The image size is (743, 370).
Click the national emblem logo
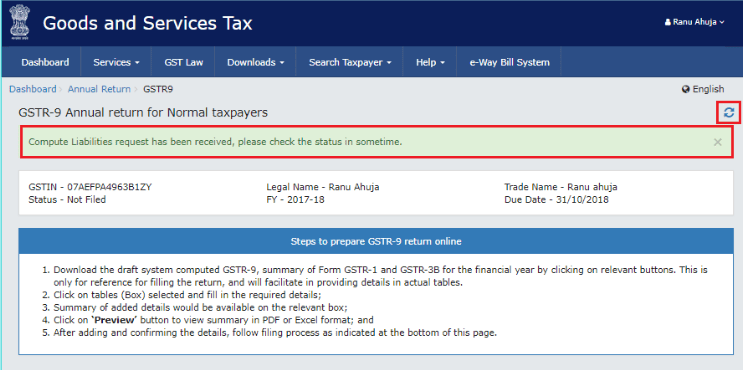coord(19,22)
